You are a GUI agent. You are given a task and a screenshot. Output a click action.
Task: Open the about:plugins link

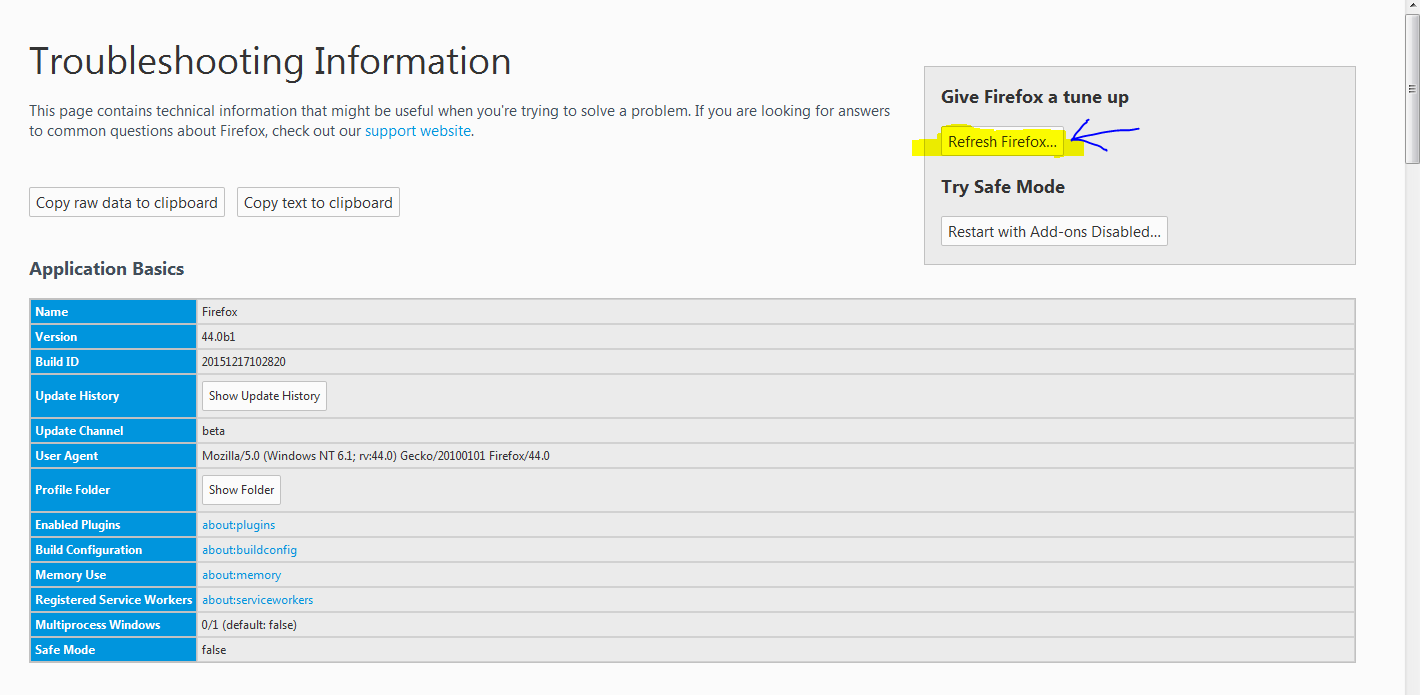click(x=238, y=525)
